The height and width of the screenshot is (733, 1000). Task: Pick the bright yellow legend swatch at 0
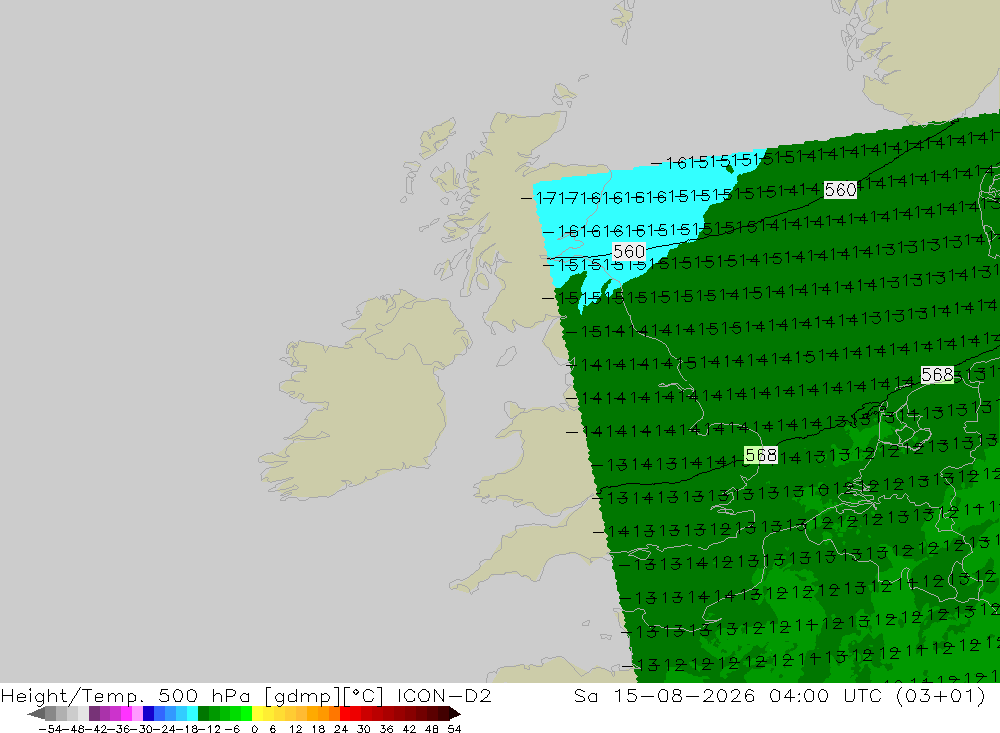click(x=258, y=714)
